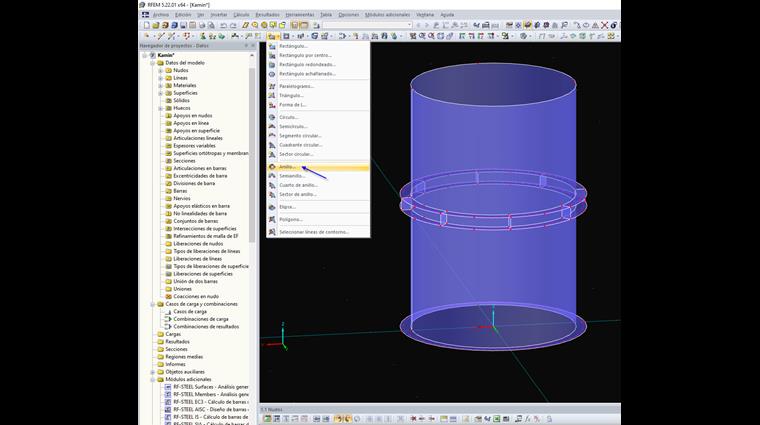Open the Herramientas menu
Screen dimensions: 760x425
[x=300, y=15]
